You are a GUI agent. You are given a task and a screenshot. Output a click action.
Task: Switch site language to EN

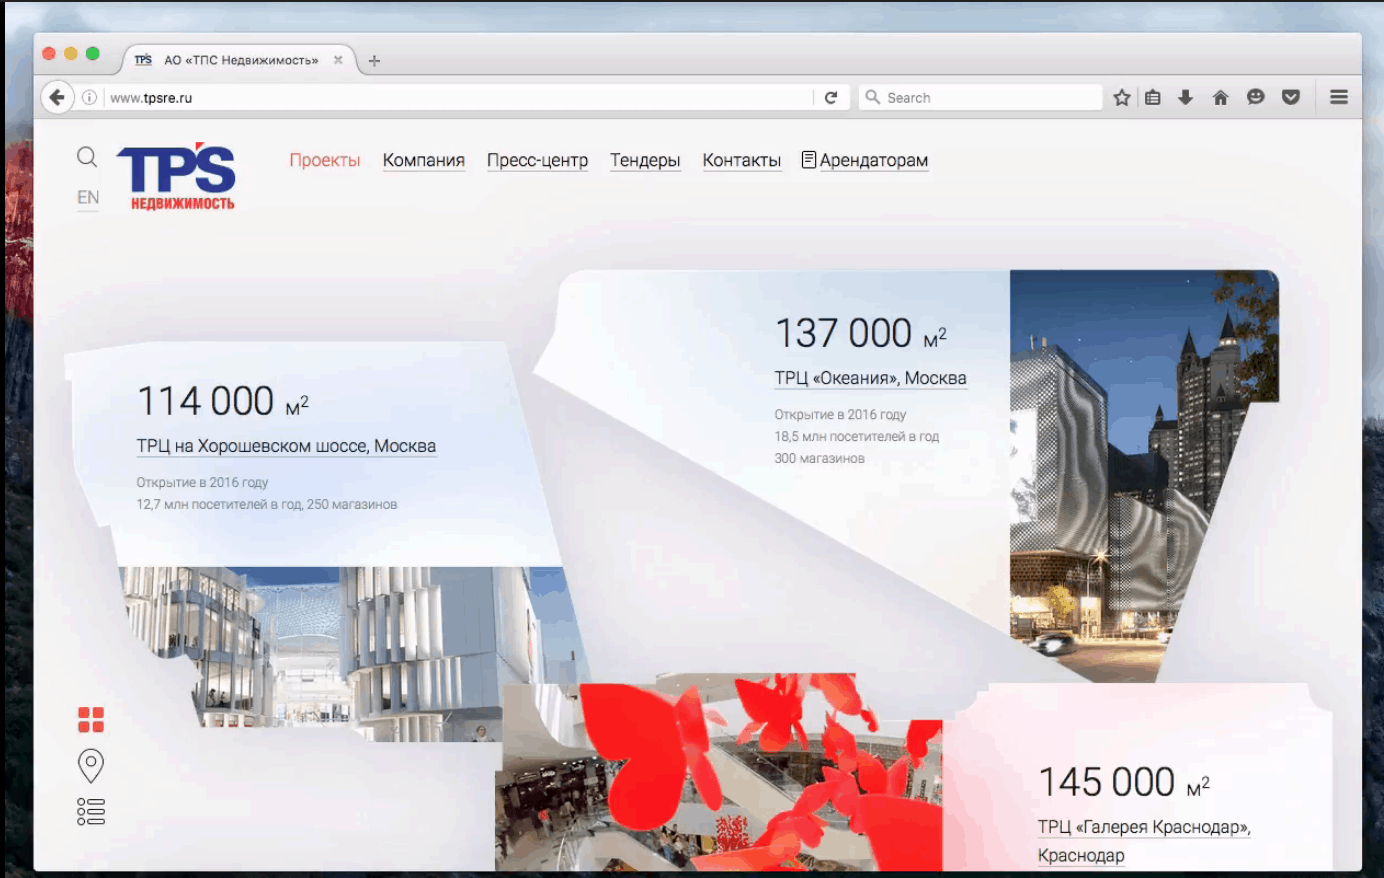pos(88,197)
